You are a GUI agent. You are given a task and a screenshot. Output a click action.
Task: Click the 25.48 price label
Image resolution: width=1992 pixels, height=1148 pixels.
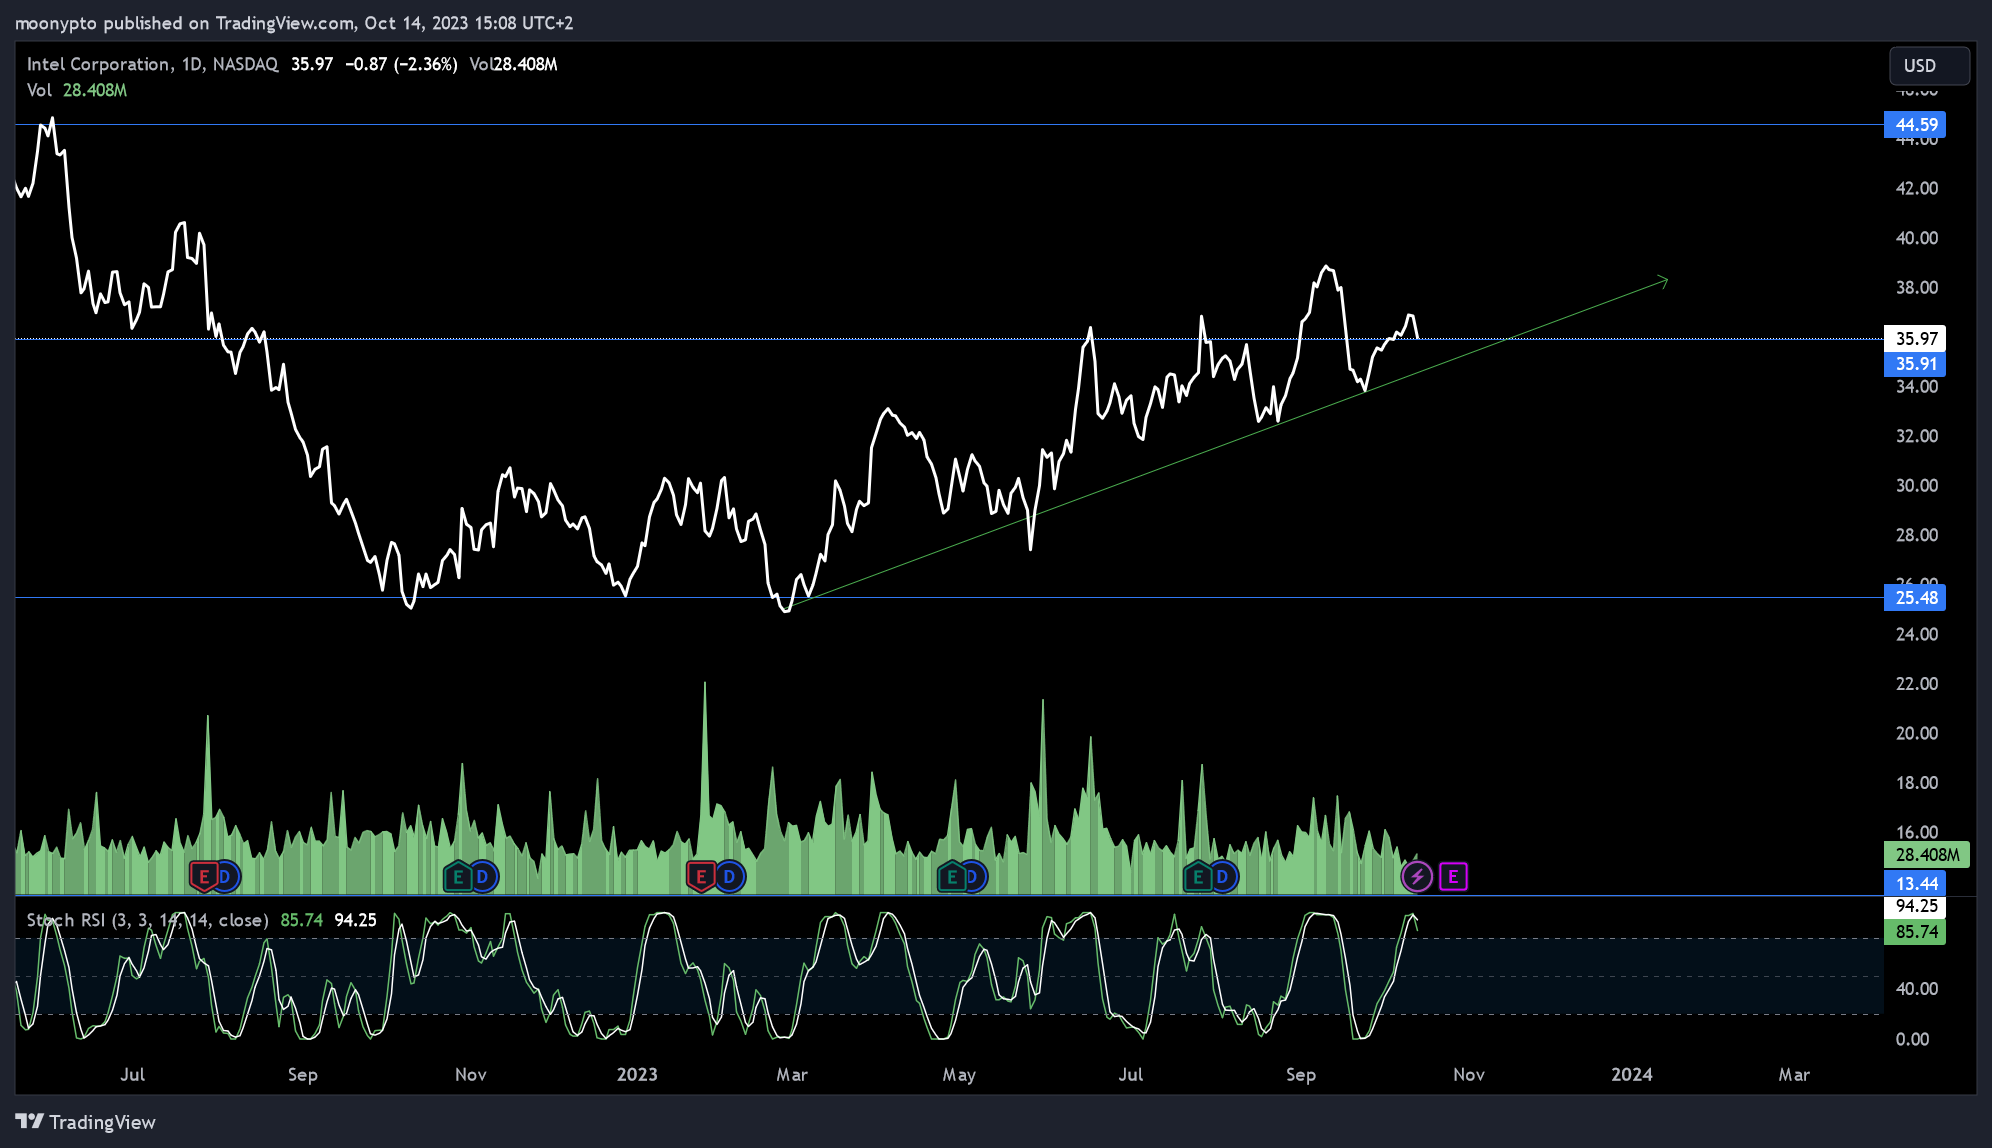(1915, 598)
